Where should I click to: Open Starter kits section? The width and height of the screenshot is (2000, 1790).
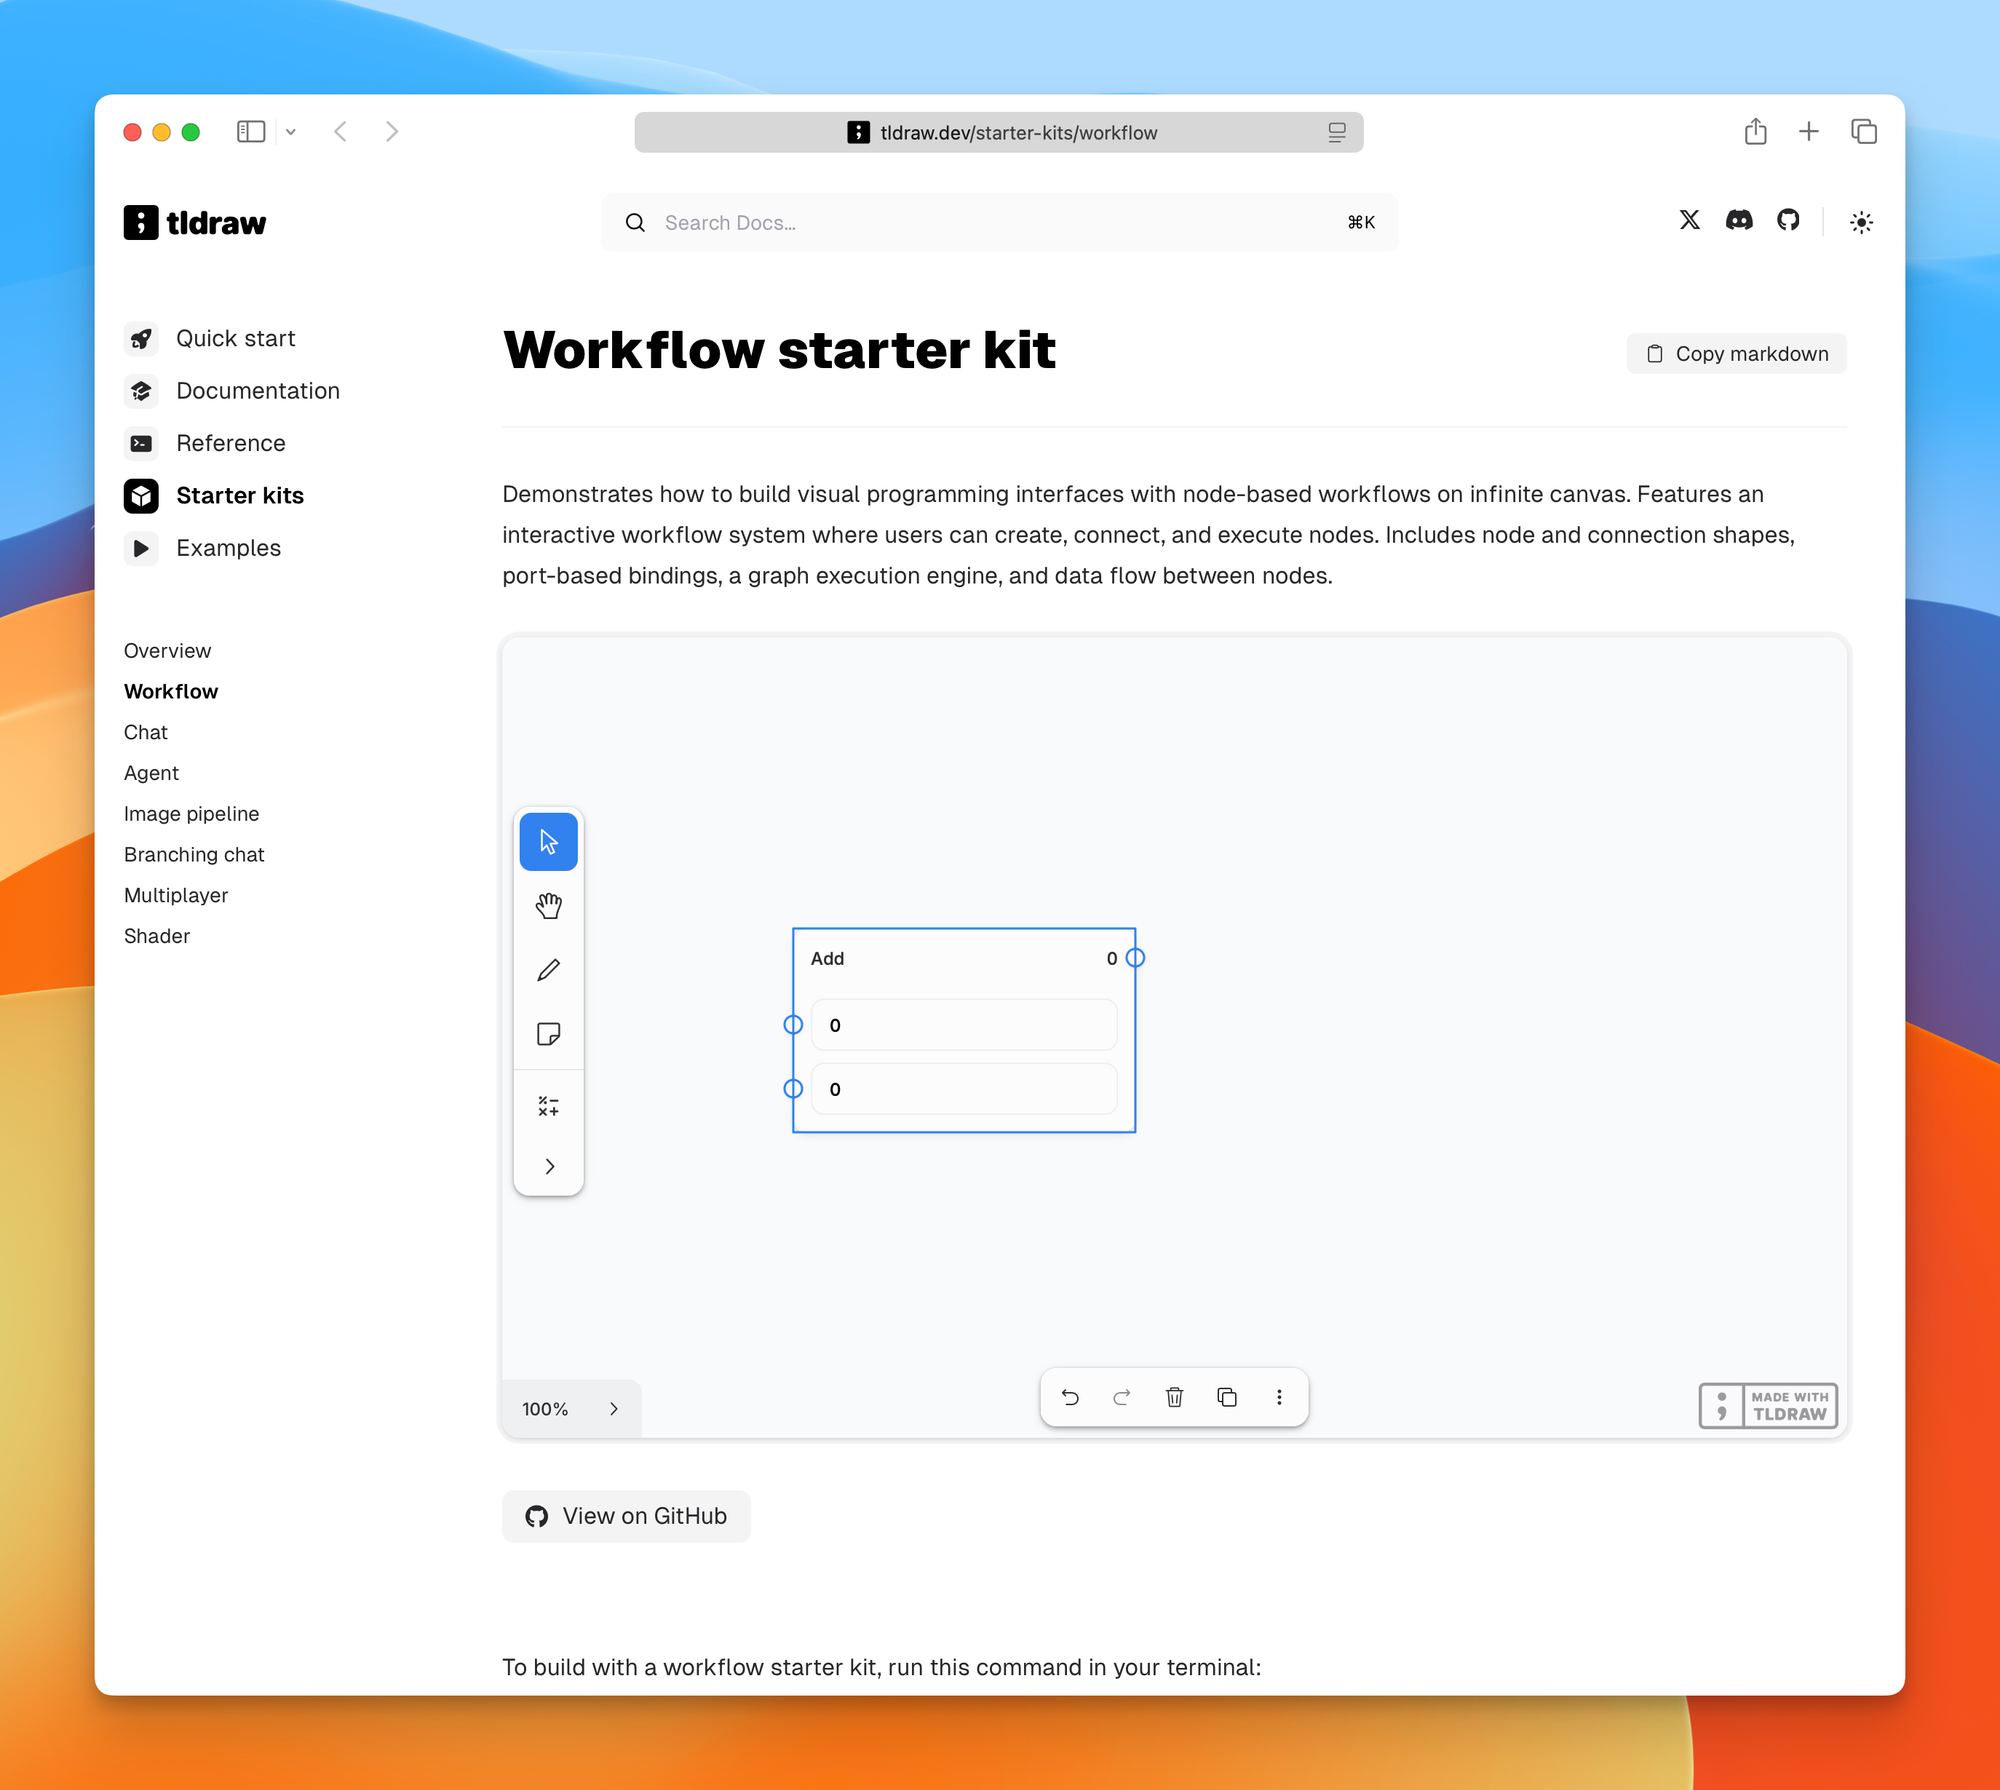[239, 496]
